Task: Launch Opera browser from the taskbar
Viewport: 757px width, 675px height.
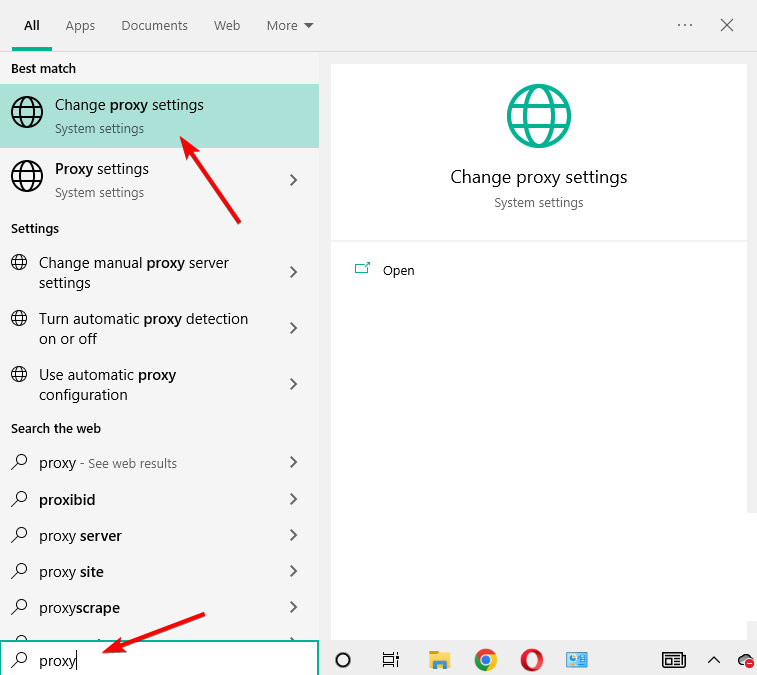Action: (532, 660)
